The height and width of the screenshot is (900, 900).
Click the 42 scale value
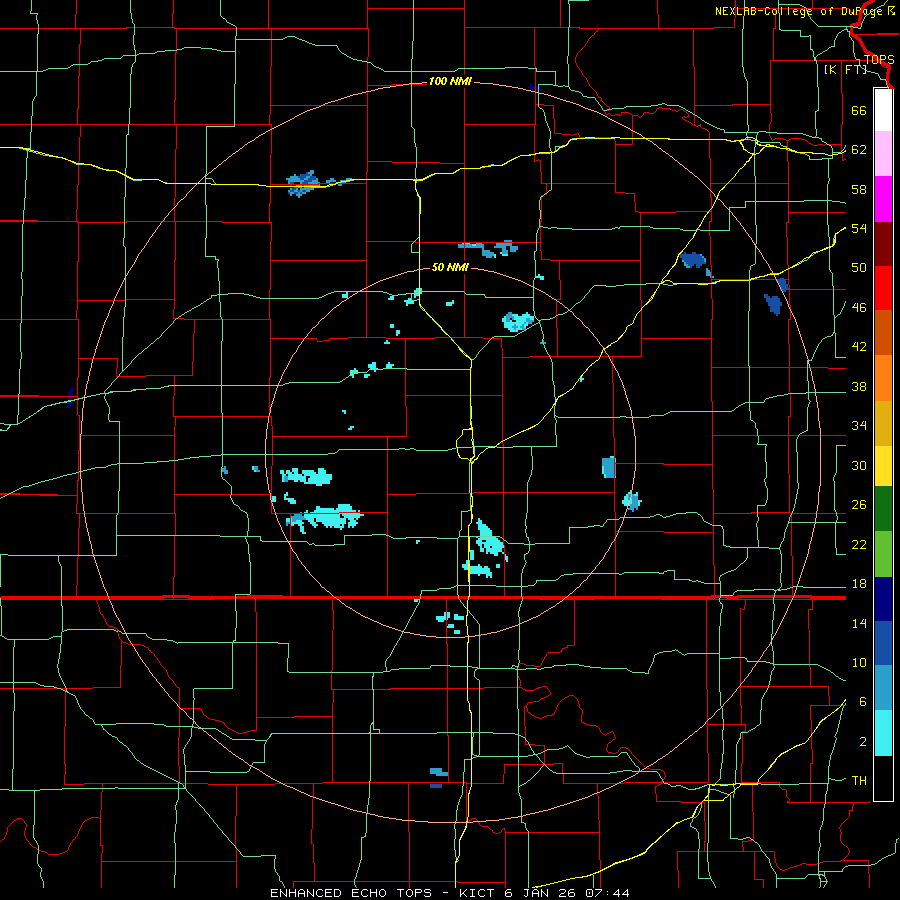pos(859,347)
